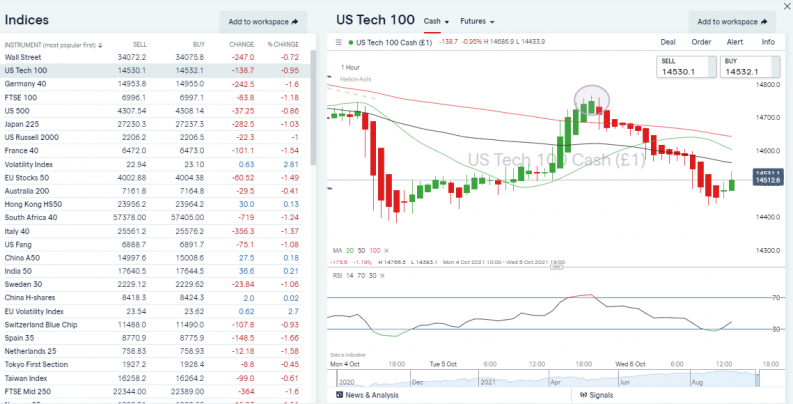Viewport: 793px width, 404px height.
Task: Select the Switzerland Blue Chip row
Action: (153, 325)
